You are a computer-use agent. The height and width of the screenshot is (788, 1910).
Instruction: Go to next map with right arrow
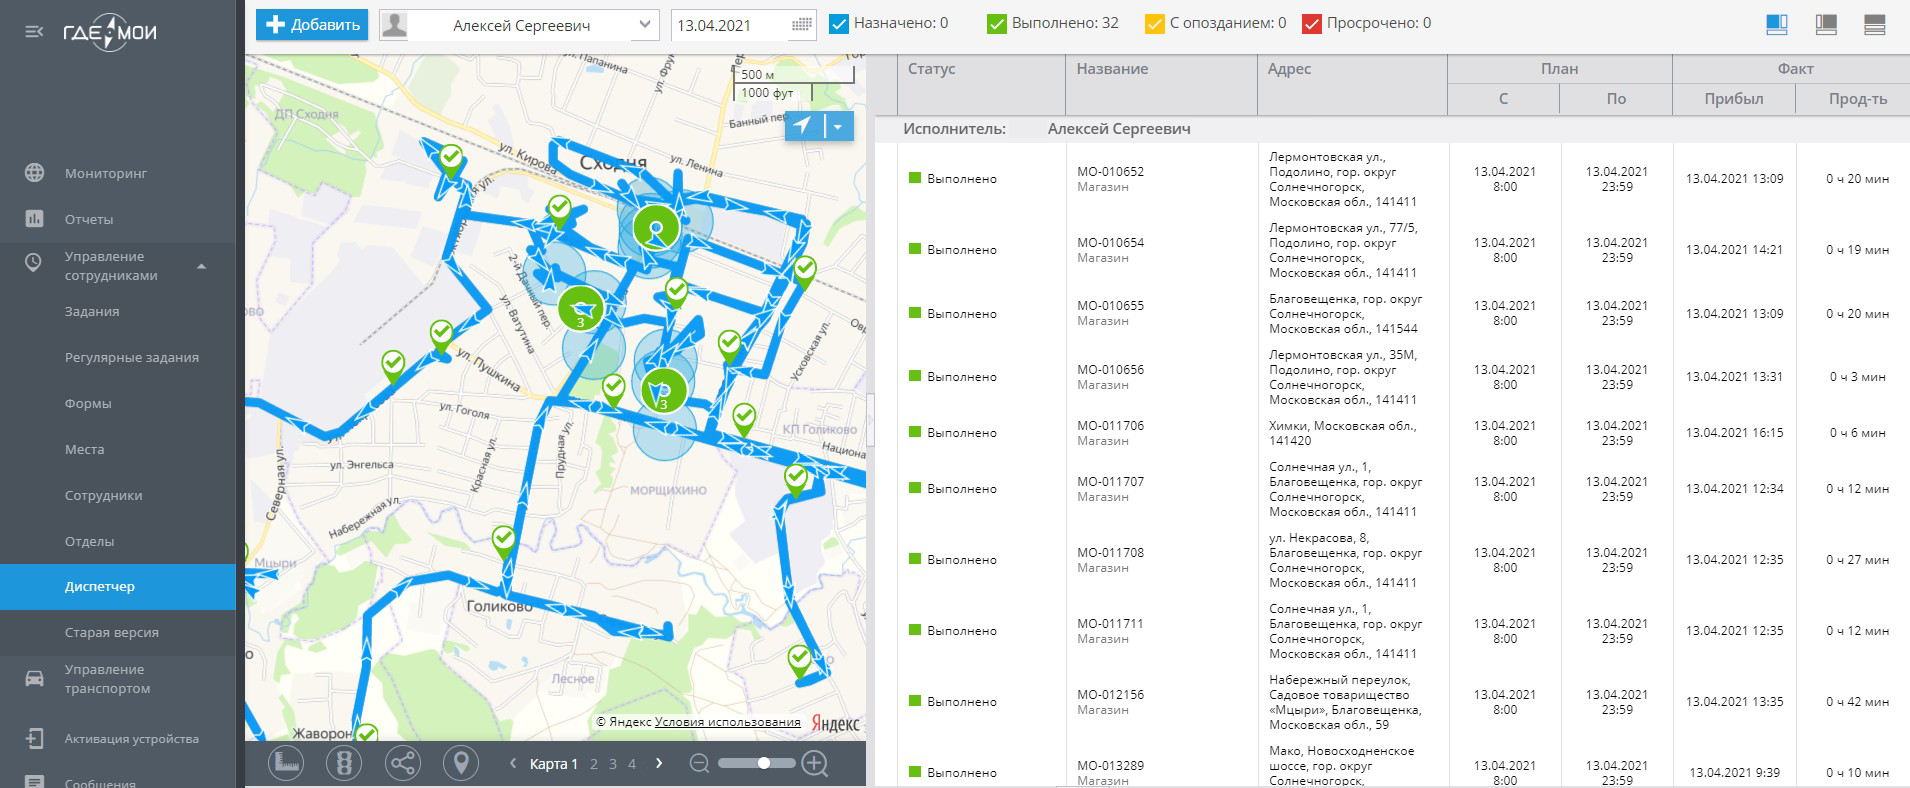(x=658, y=764)
